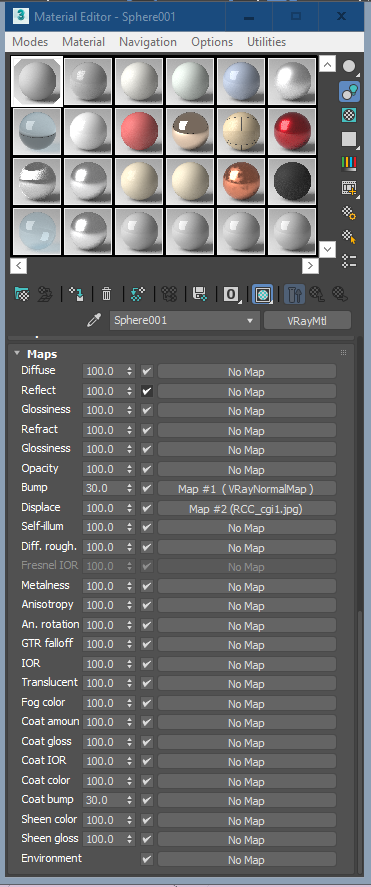Click the Maps rollout drag grip

coord(343,352)
